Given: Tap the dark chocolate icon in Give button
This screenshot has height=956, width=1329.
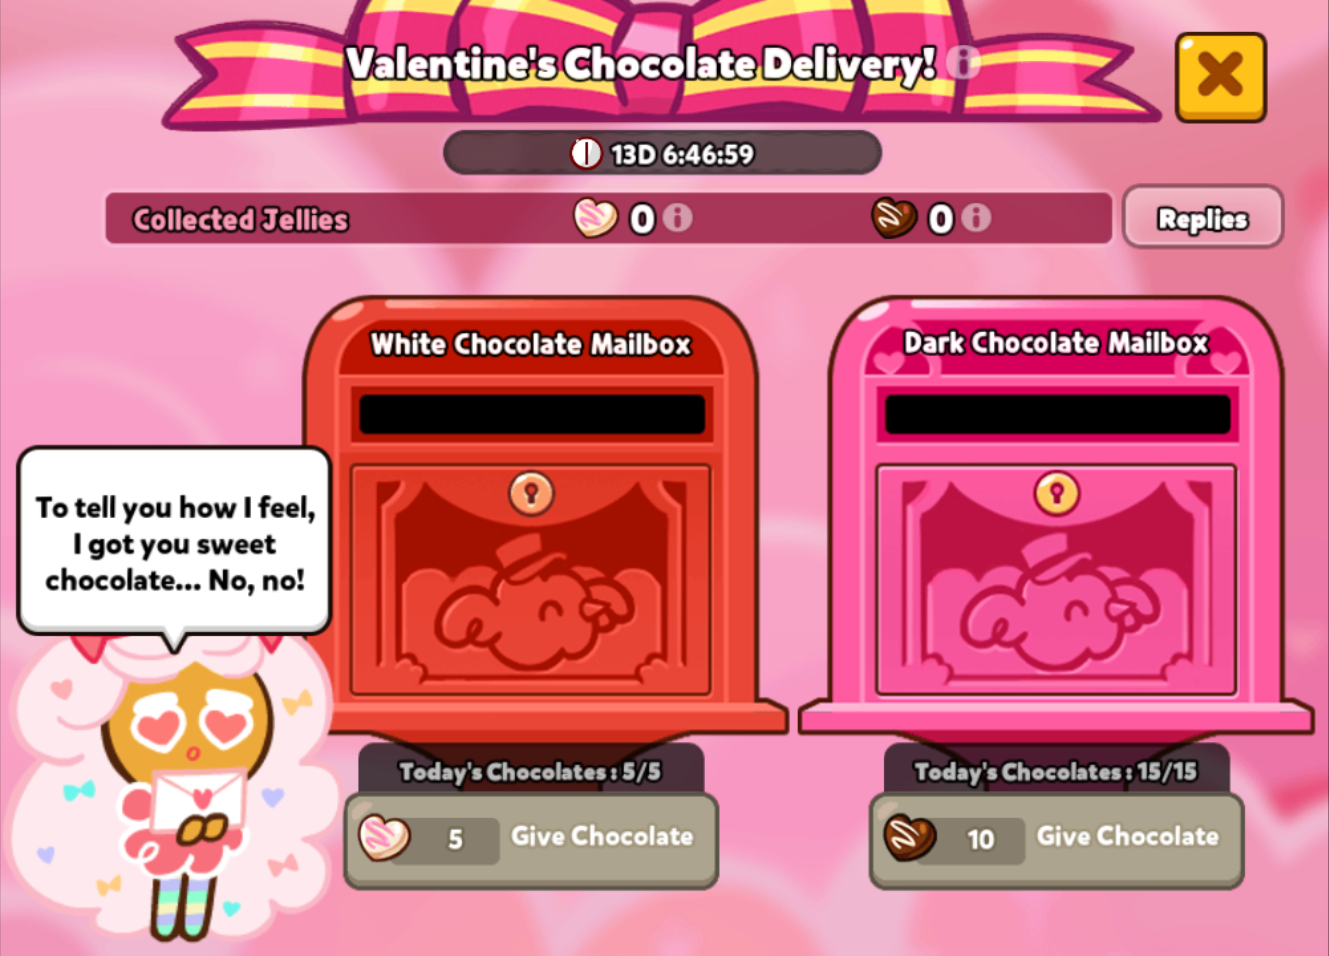Looking at the screenshot, I should coord(910,838).
